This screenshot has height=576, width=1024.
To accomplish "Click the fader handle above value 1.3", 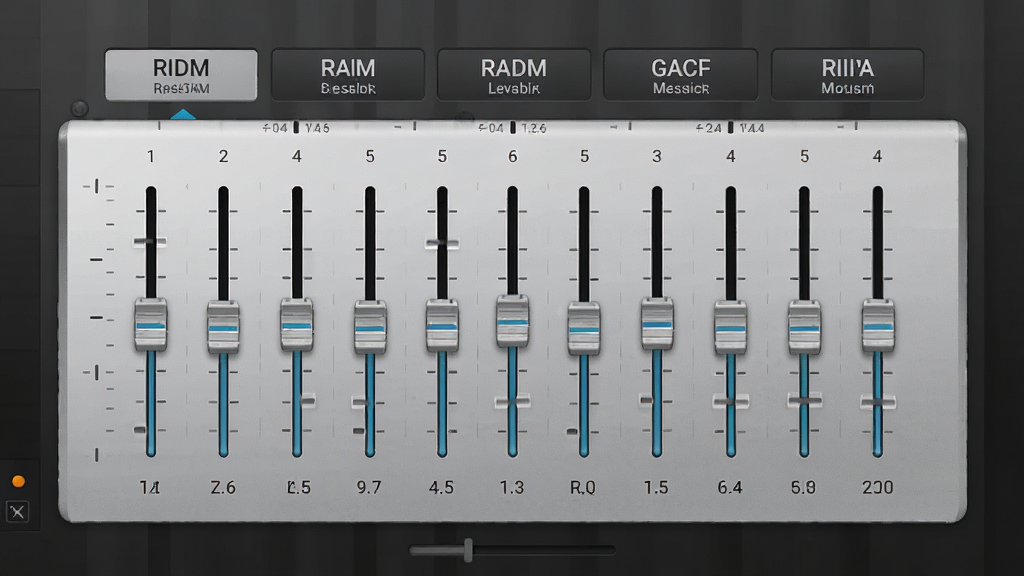I will (513, 321).
